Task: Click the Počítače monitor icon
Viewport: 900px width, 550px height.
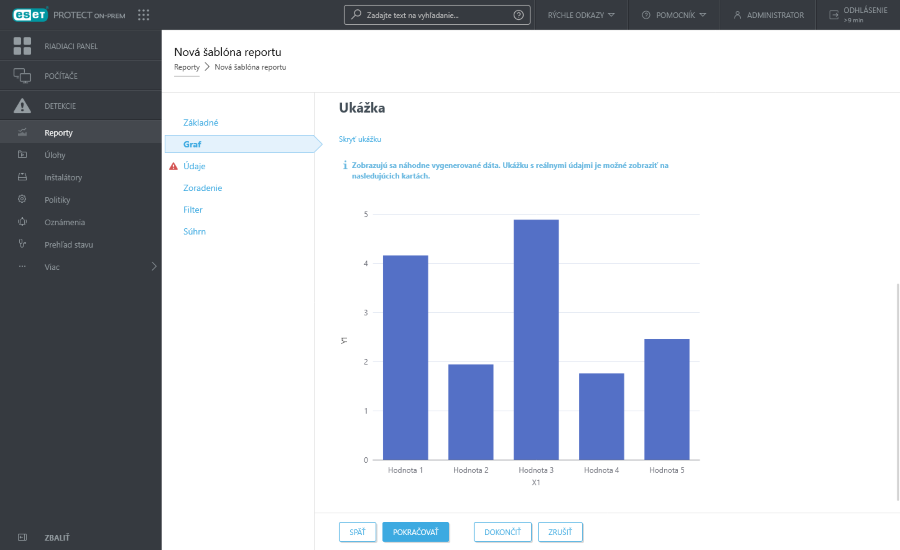Action: click(22, 76)
